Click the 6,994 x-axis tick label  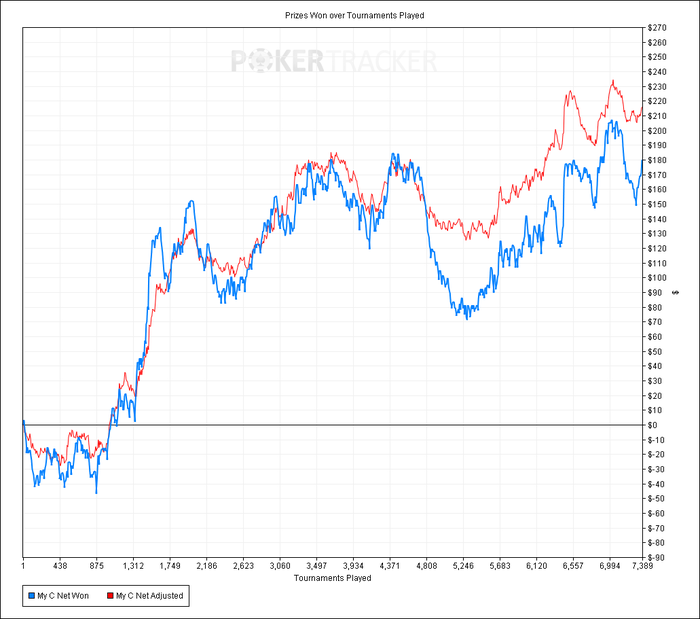[x=610, y=566]
